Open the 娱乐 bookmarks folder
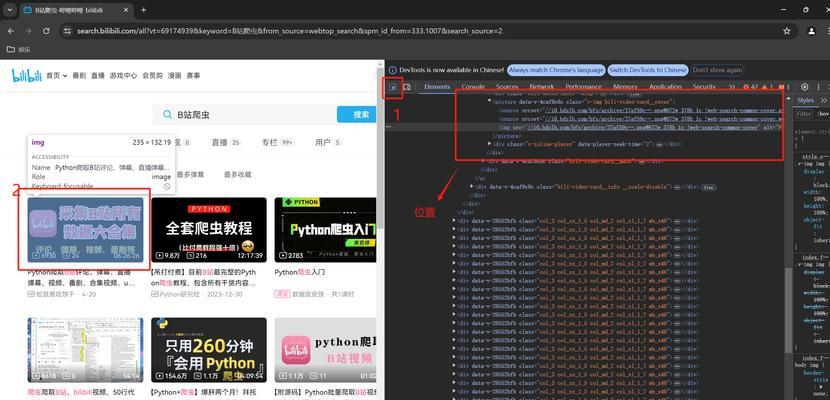 click(x=19, y=50)
